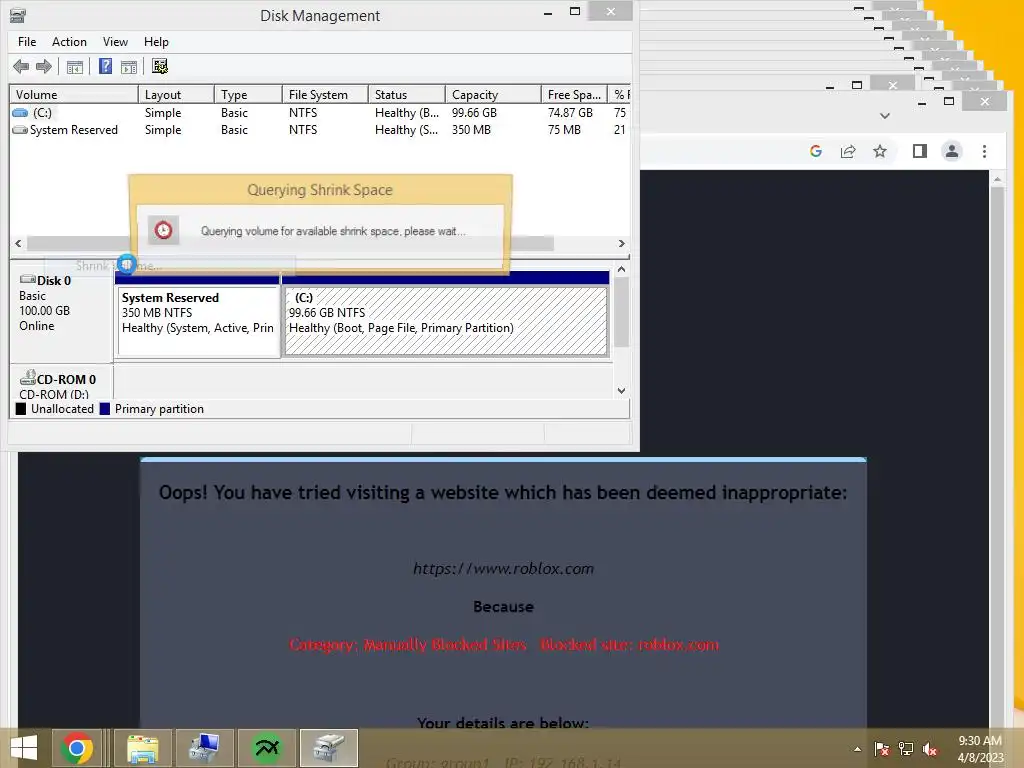Click the https://www.roblox.com blocked URL text
Screen dimensions: 1024x768
[504, 569]
